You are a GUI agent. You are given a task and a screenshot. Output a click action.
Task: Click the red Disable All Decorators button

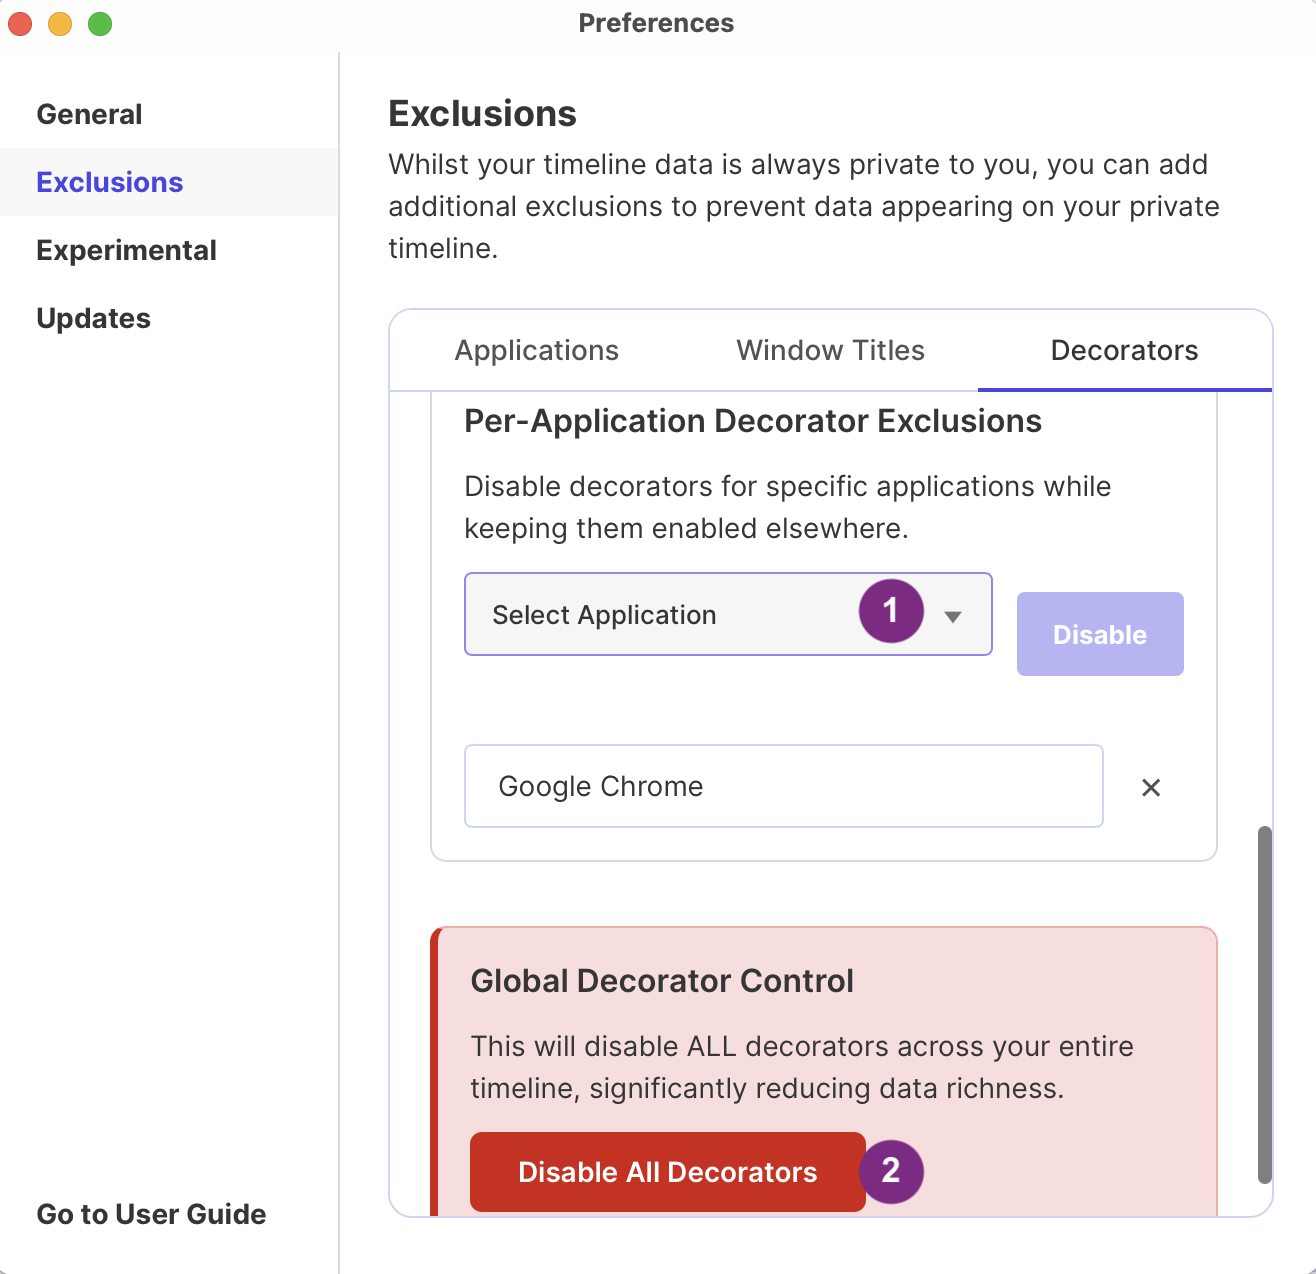667,1172
